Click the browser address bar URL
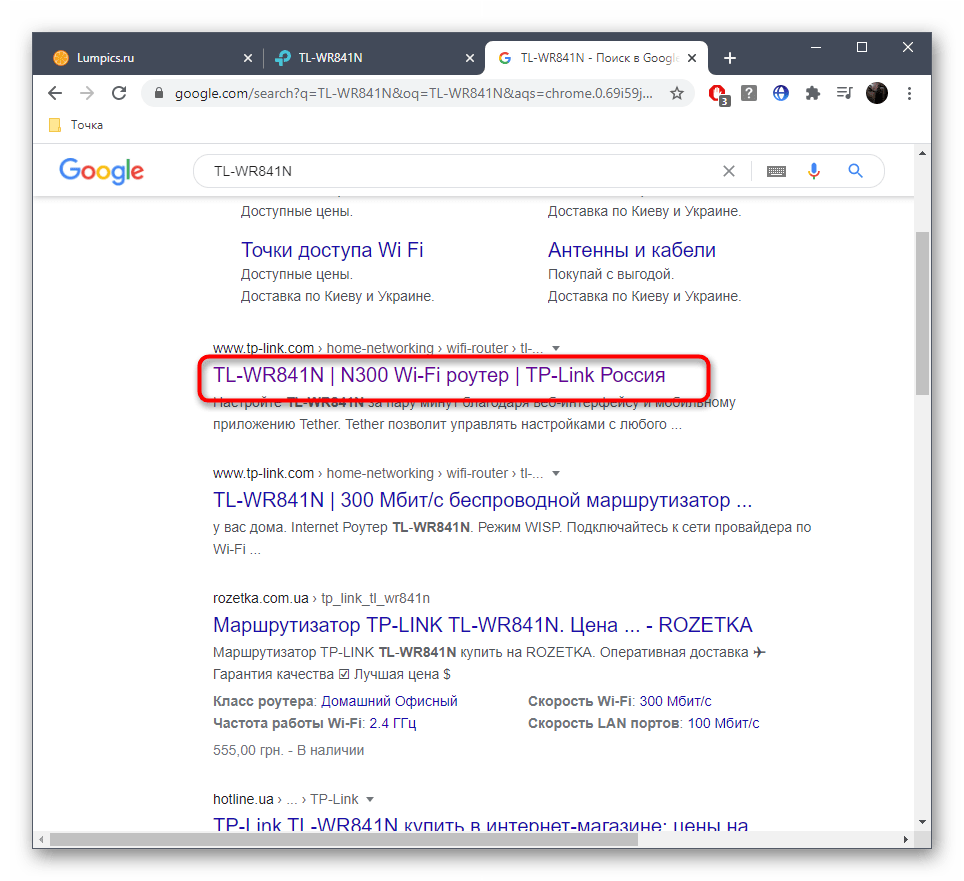The height and width of the screenshot is (881, 964). (x=413, y=93)
